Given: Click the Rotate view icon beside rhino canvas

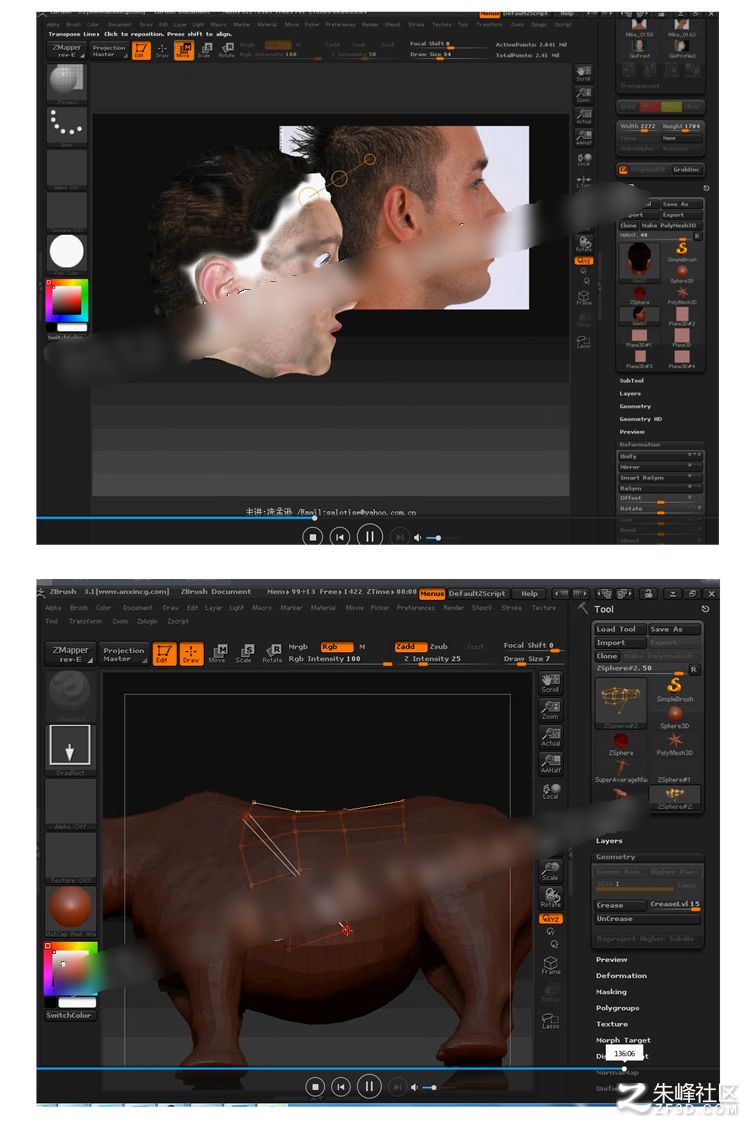Looking at the screenshot, I should click(x=550, y=898).
